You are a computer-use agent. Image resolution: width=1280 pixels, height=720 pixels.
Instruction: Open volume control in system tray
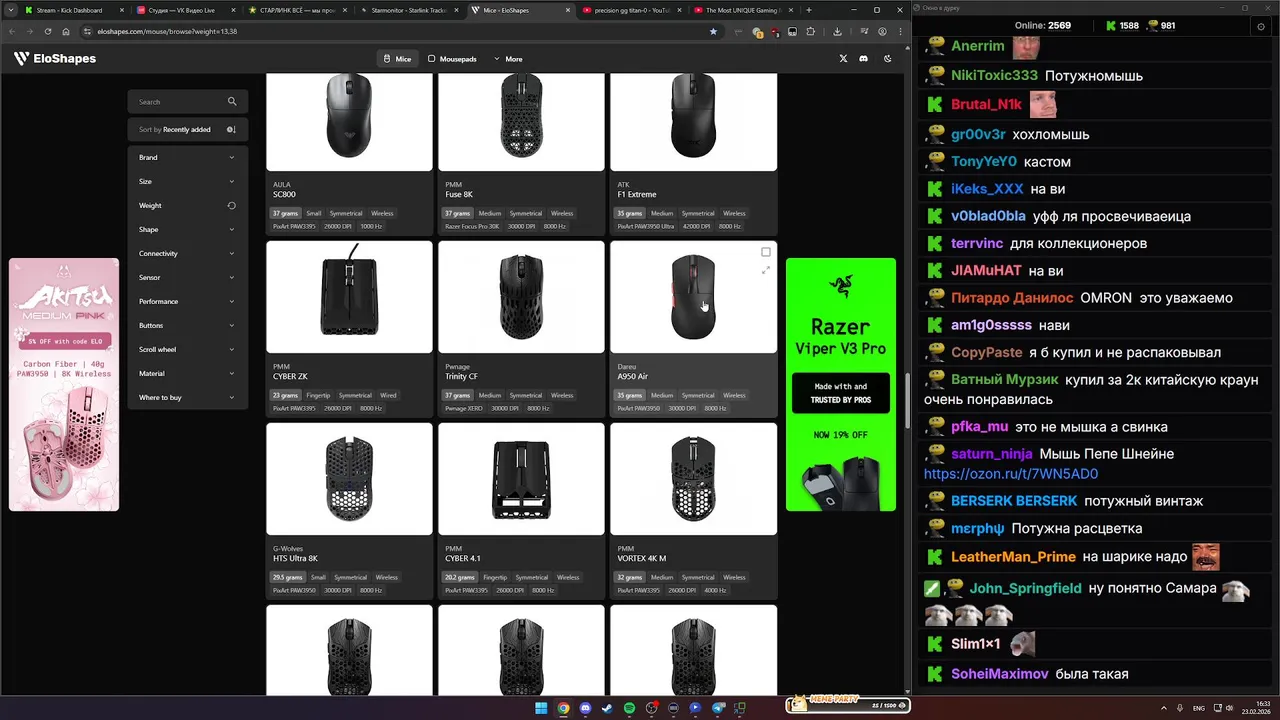[x=1229, y=708]
